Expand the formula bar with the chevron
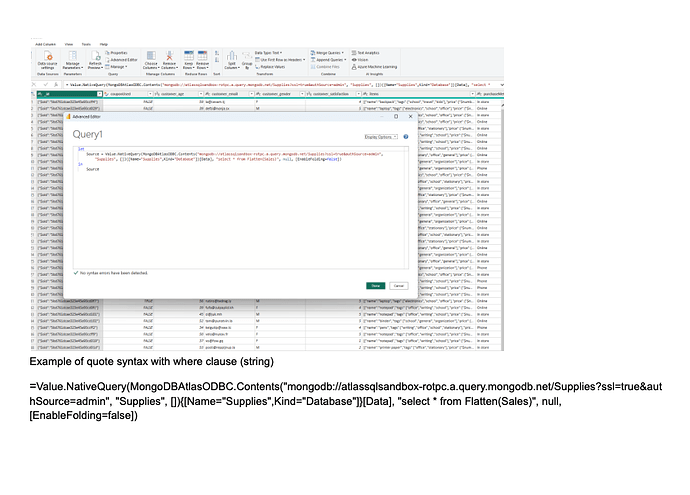Image resolution: width=690 pixels, height=495 pixels. pos(502,84)
